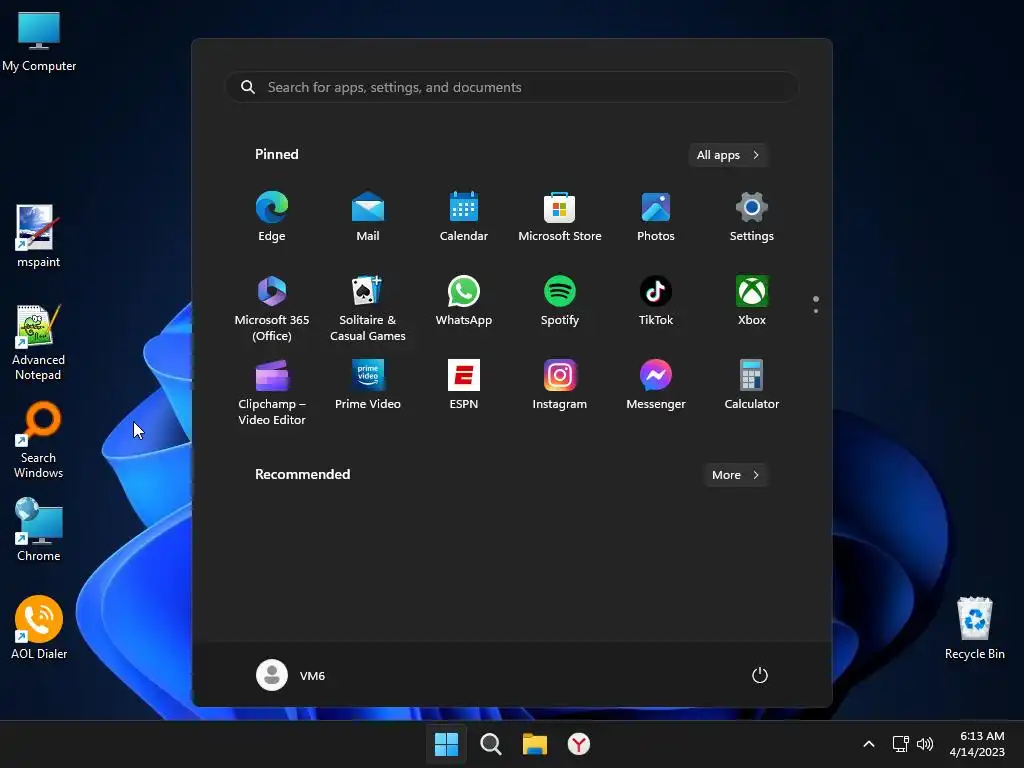Open Yandex browser from the taskbar
The image size is (1024, 768).
(579, 744)
